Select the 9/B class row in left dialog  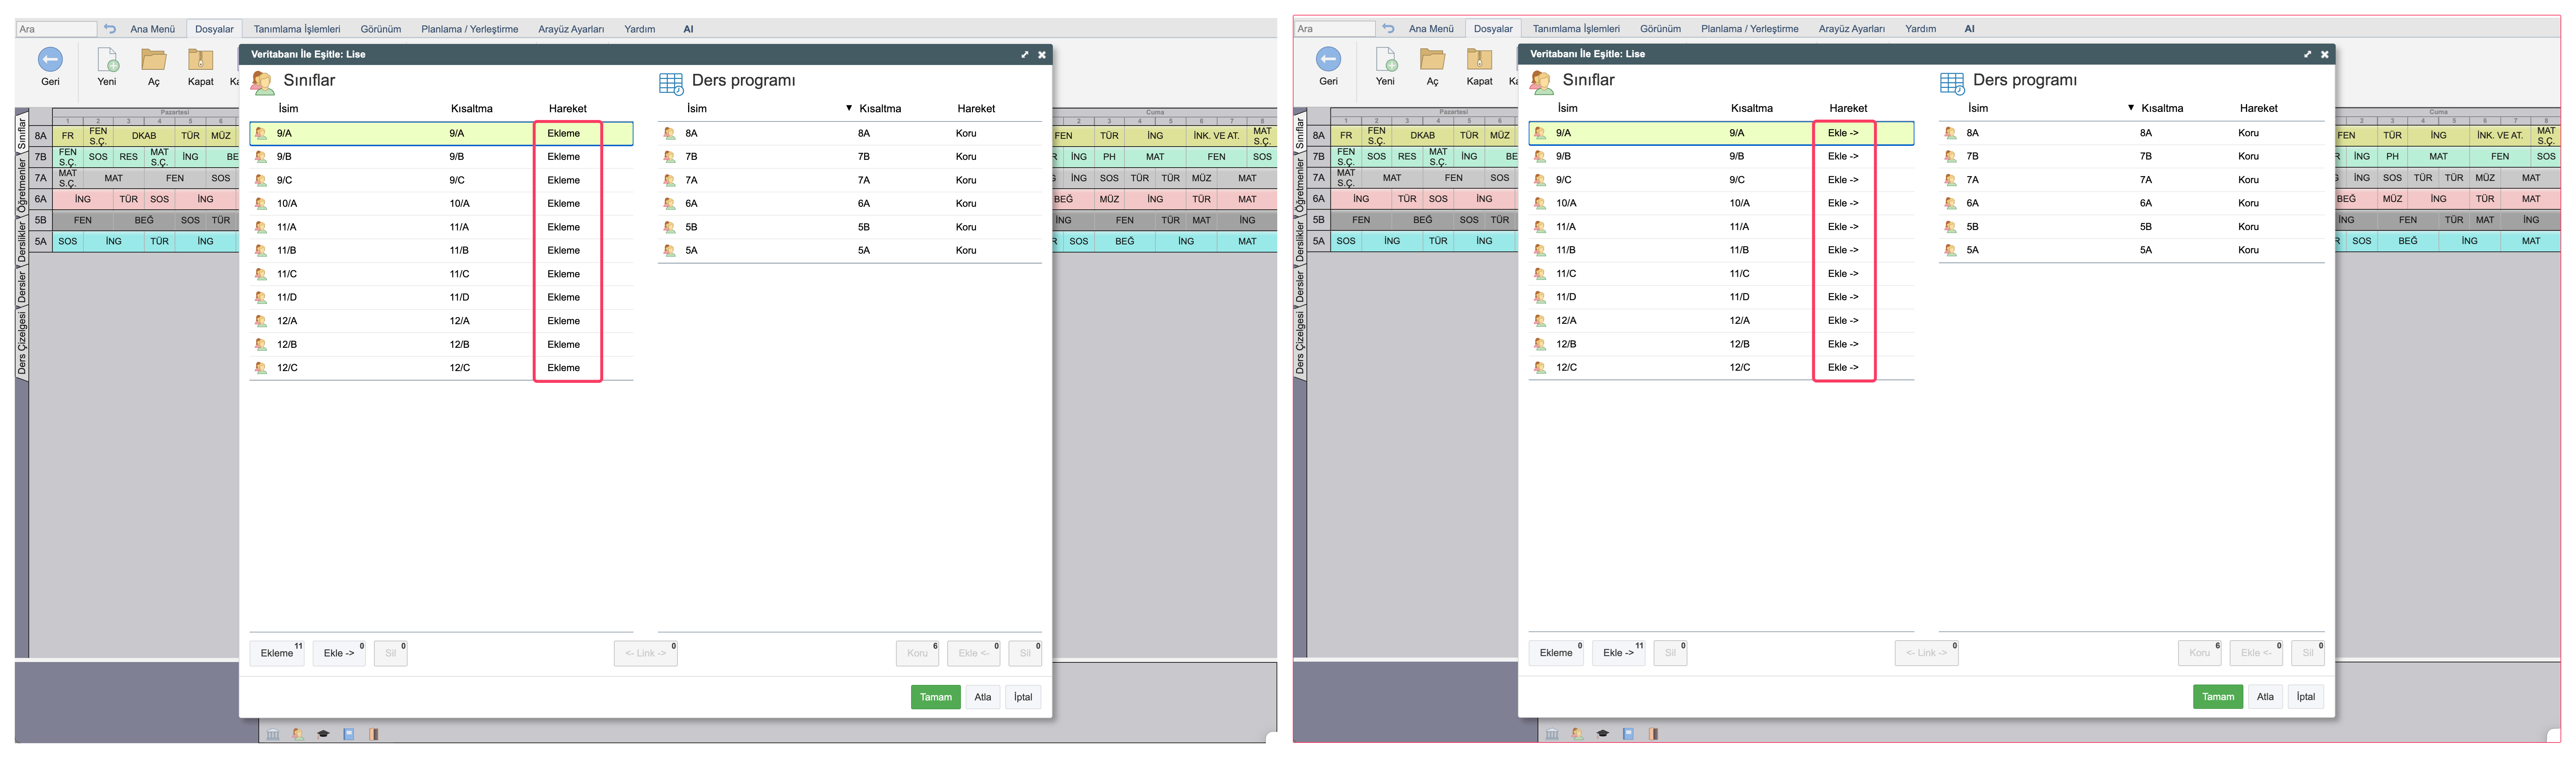pyautogui.click(x=441, y=157)
